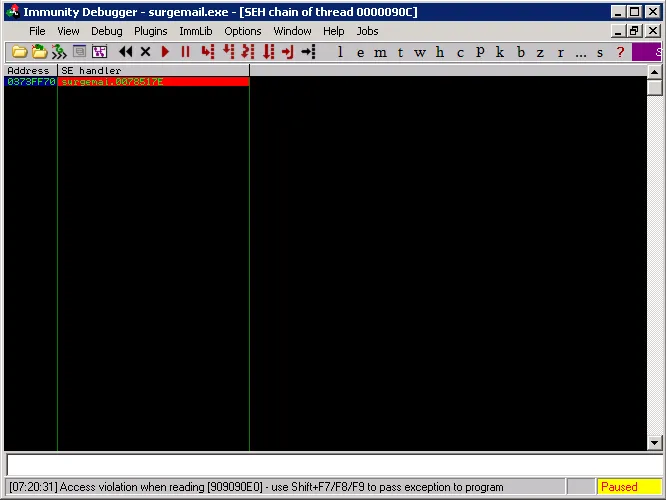
Task: Show executable modules with 'e' button
Action: tap(360, 52)
